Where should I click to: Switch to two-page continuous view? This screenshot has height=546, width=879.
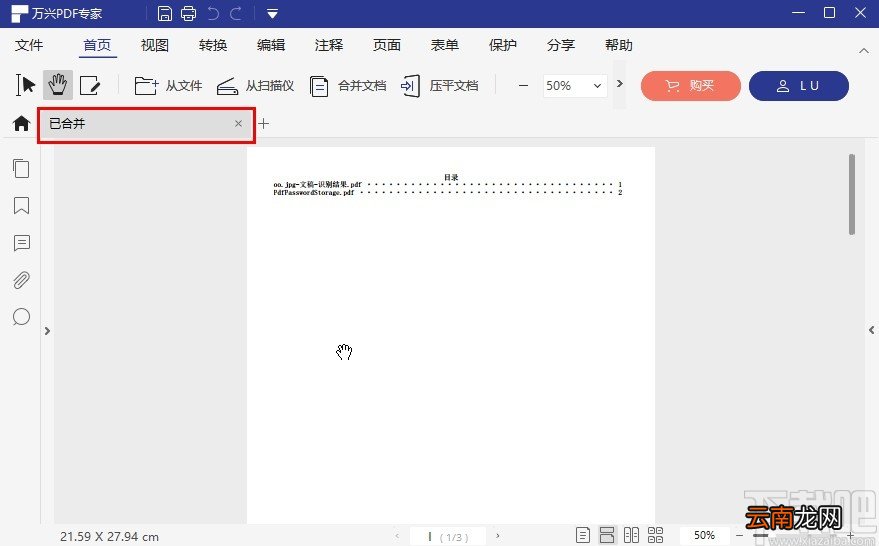(x=655, y=536)
